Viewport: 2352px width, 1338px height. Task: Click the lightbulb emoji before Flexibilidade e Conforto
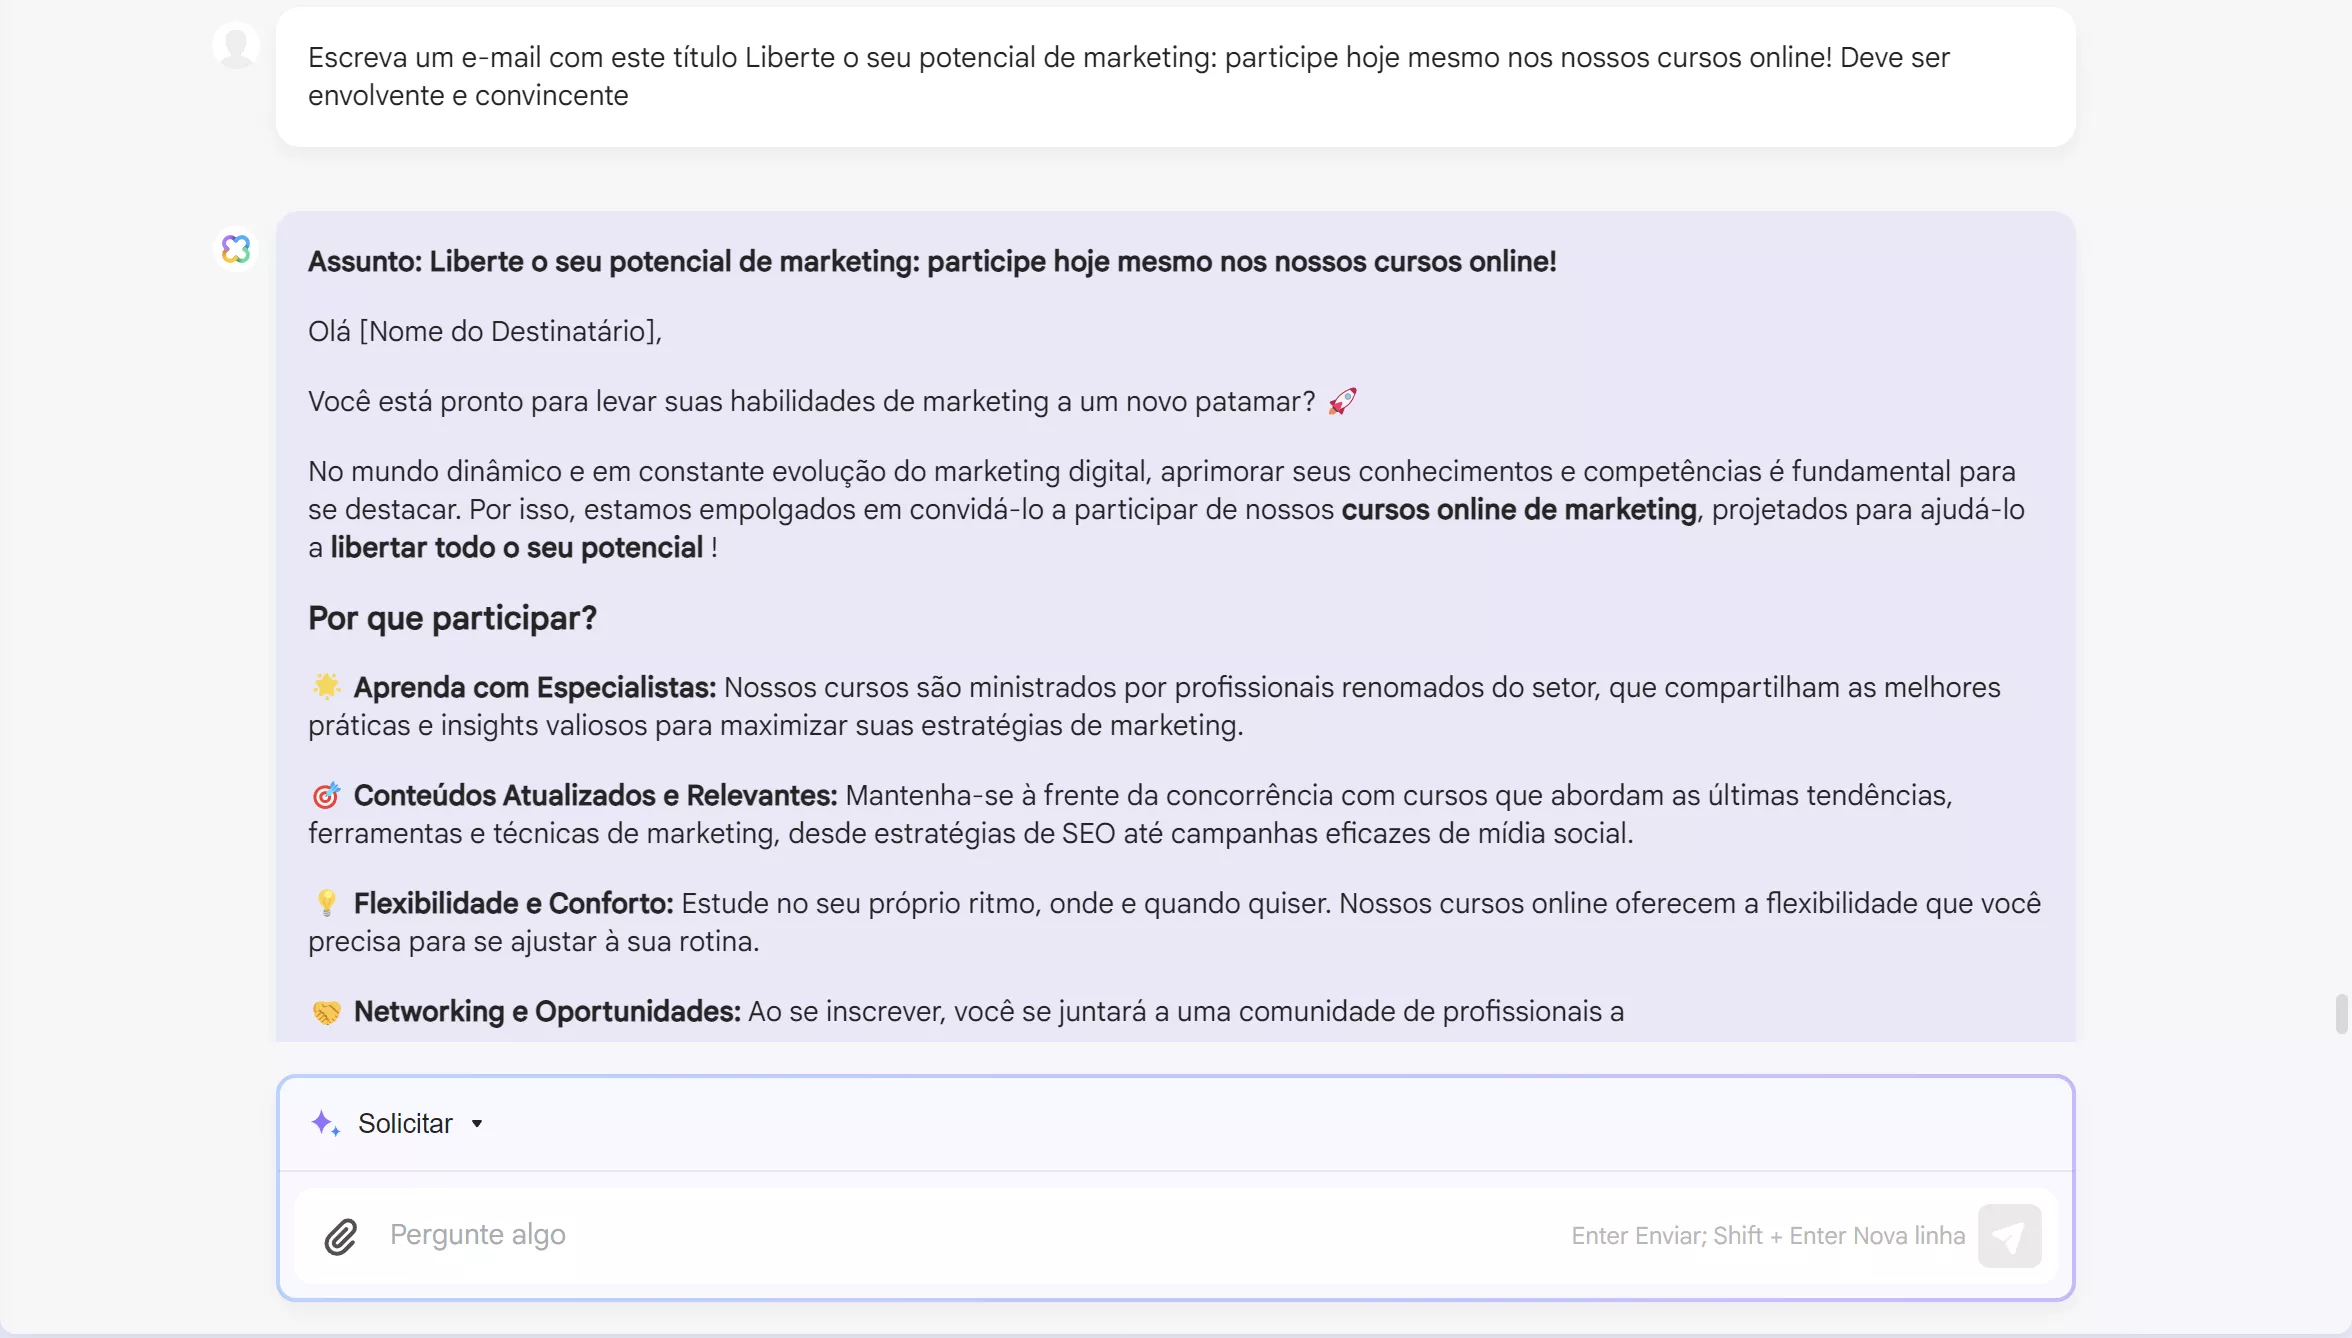tap(326, 903)
